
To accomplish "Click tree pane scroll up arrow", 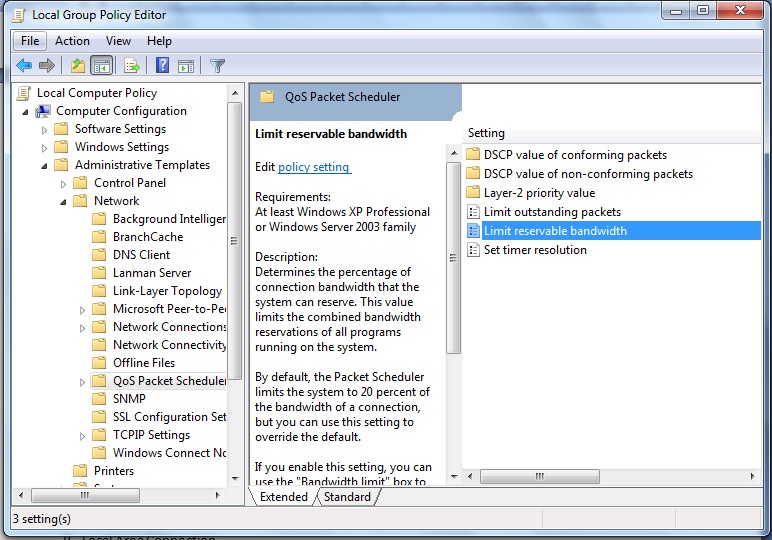I will point(235,93).
